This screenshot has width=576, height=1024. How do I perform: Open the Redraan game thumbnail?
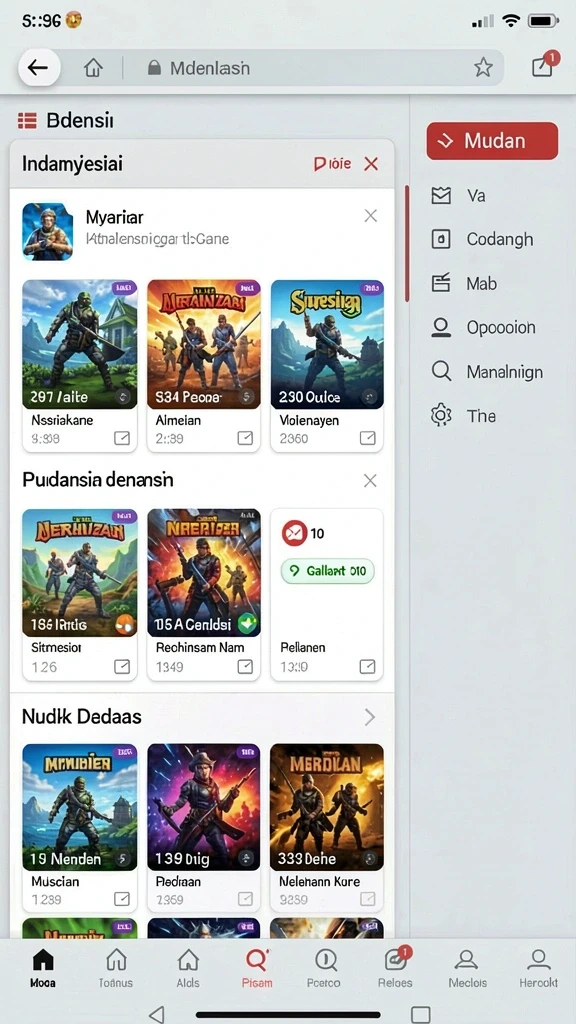204,807
